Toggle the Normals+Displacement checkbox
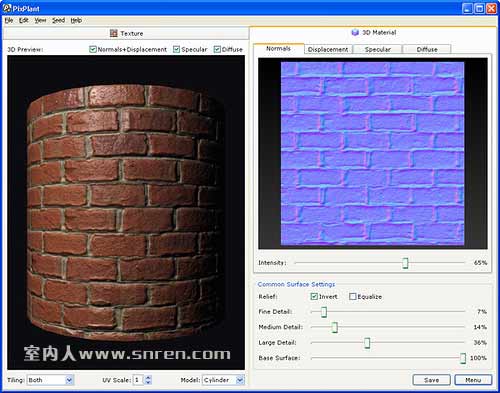The image size is (500, 393). [x=93, y=49]
